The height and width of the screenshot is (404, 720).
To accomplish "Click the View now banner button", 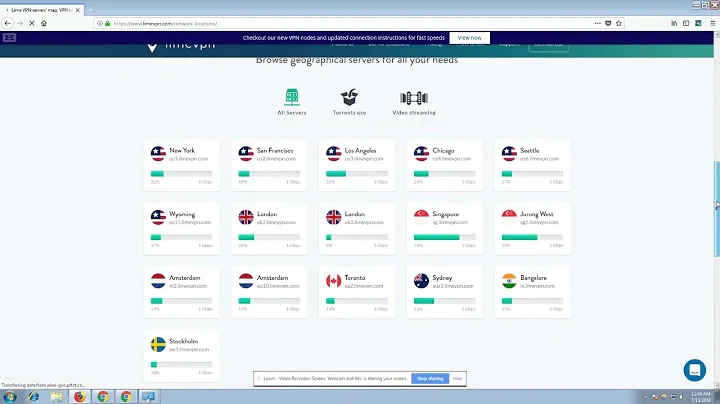I will click(469, 38).
